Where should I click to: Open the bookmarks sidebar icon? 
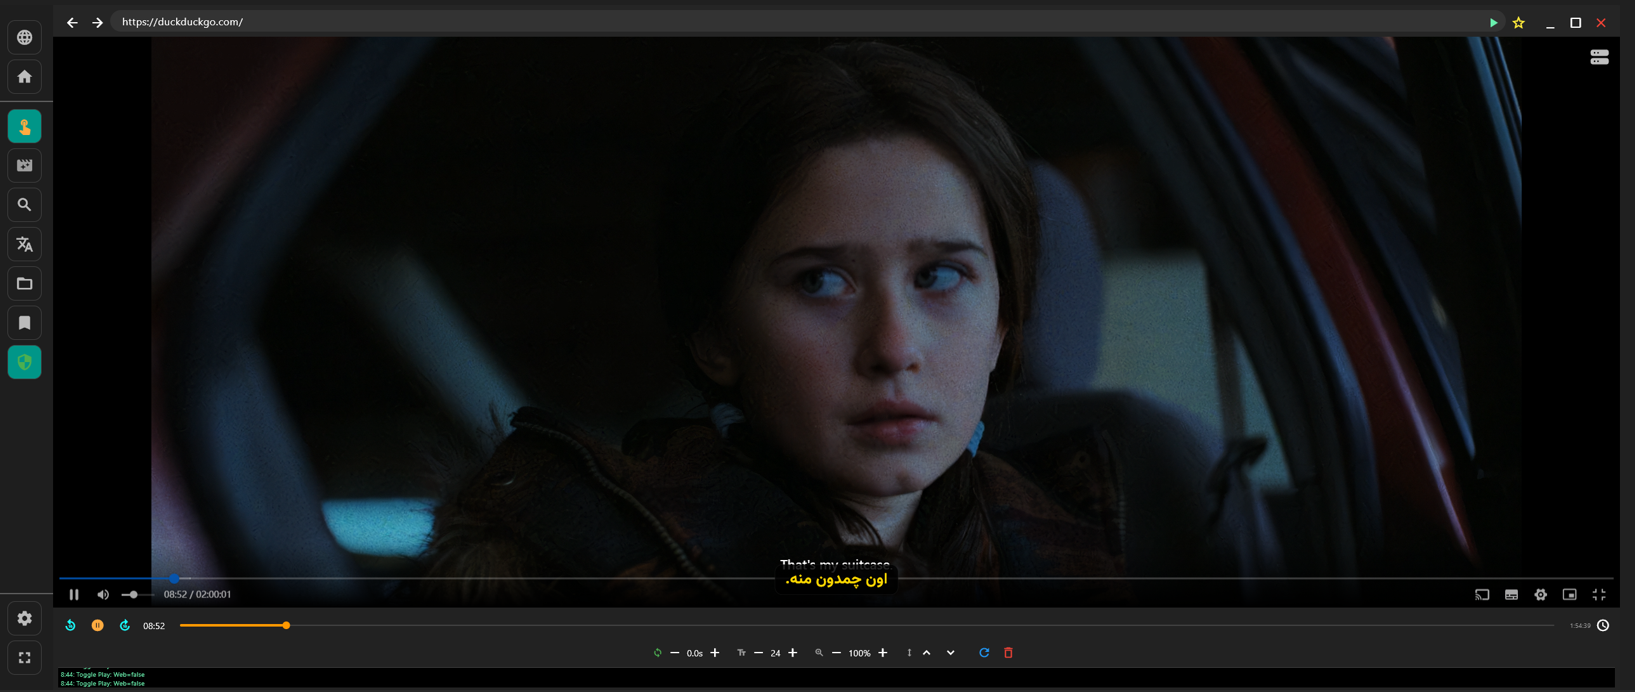(x=24, y=323)
